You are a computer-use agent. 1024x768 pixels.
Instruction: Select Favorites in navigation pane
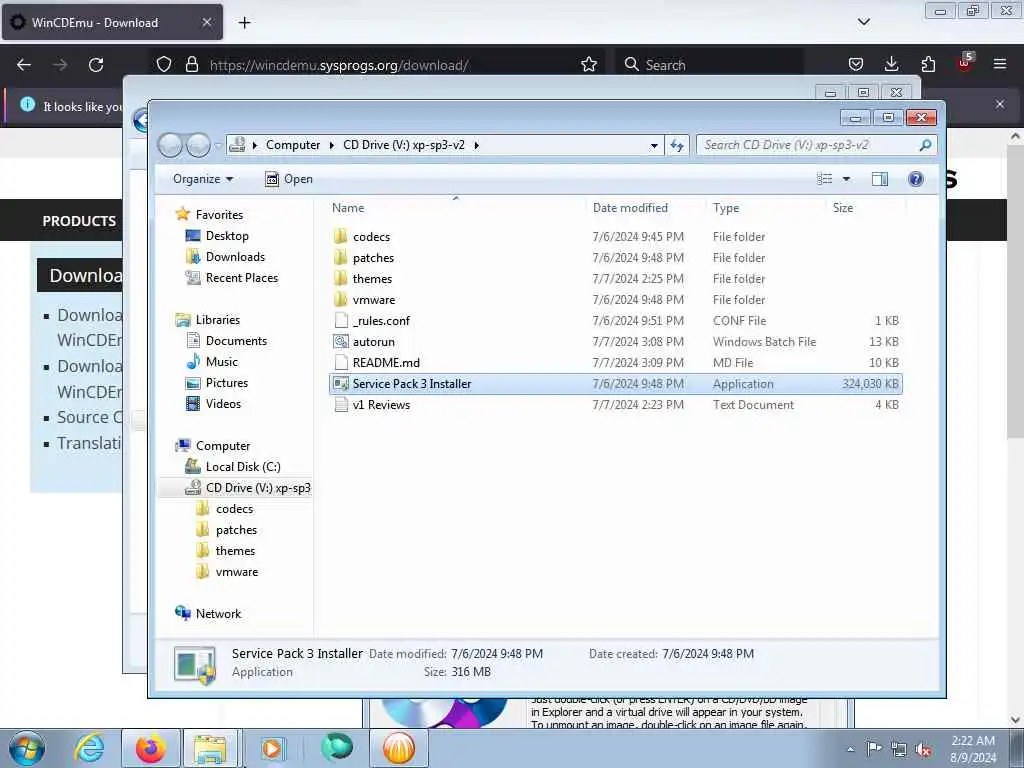pyautogui.click(x=219, y=215)
